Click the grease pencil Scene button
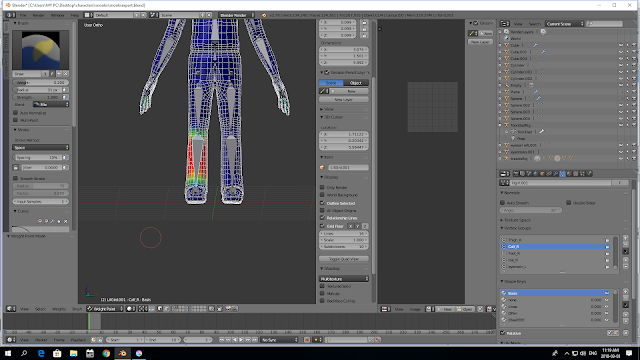The height and width of the screenshot is (360, 640). tap(331, 83)
